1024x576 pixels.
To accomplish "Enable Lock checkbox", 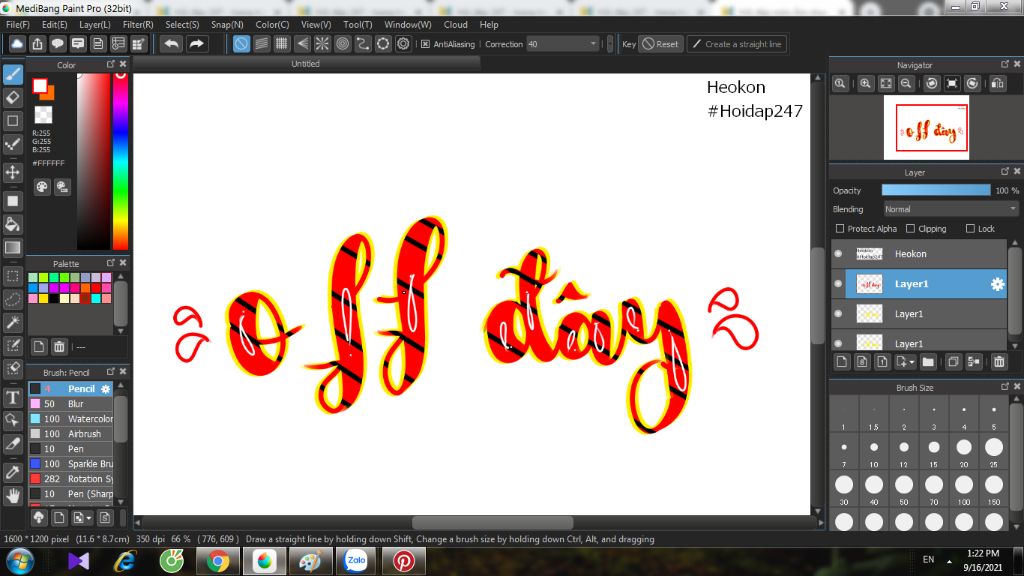I will click(970, 229).
